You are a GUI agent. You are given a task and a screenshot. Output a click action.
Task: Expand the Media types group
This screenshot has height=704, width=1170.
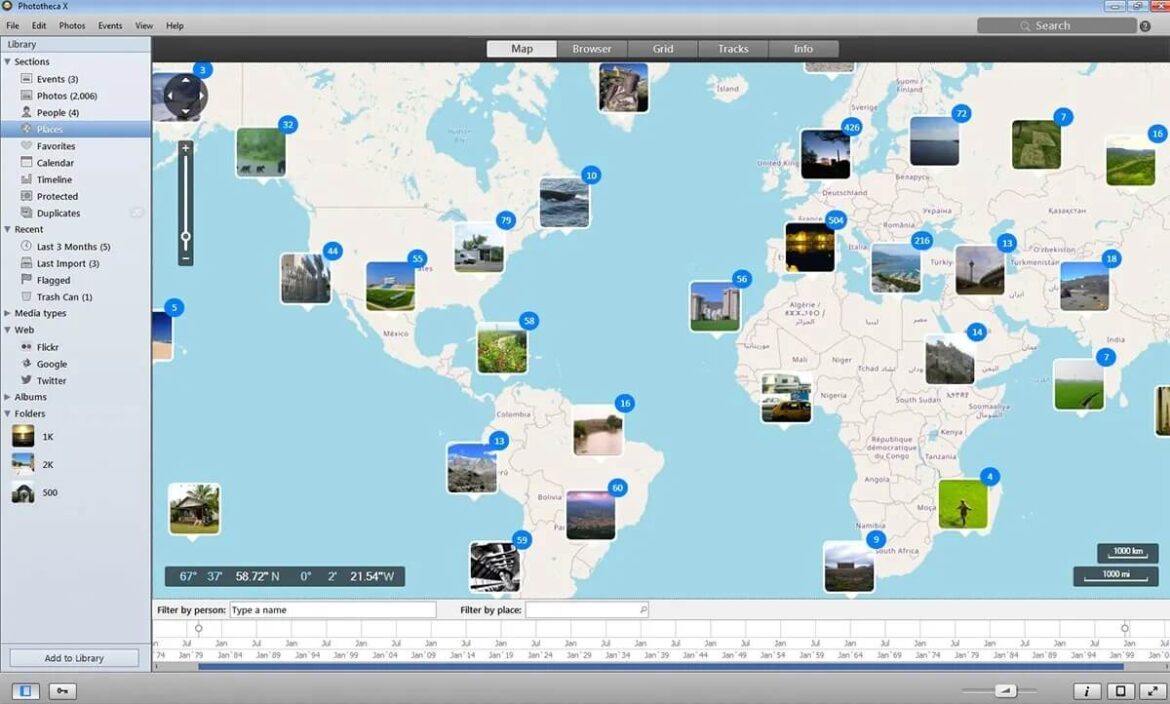click(x=8, y=313)
